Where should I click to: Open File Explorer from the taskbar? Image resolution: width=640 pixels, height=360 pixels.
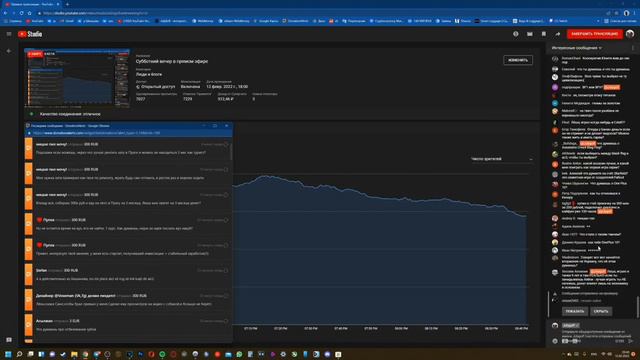74,354
